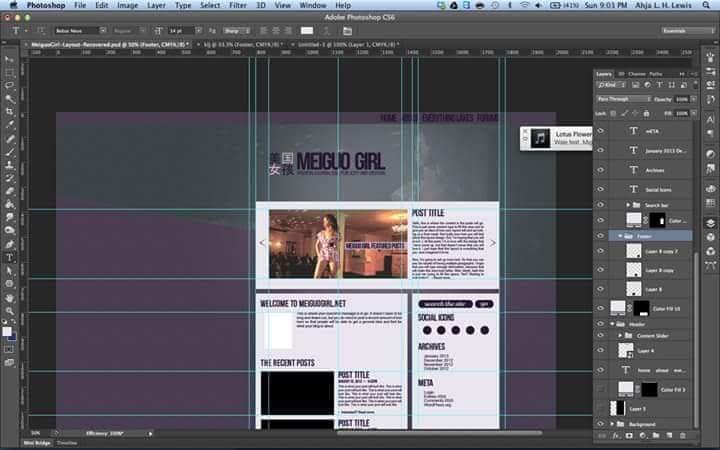Image resolution: width=720 pixels, height=450 pixels.
Task: Expand the Content Slider group
Action: [x=620, y=336]
